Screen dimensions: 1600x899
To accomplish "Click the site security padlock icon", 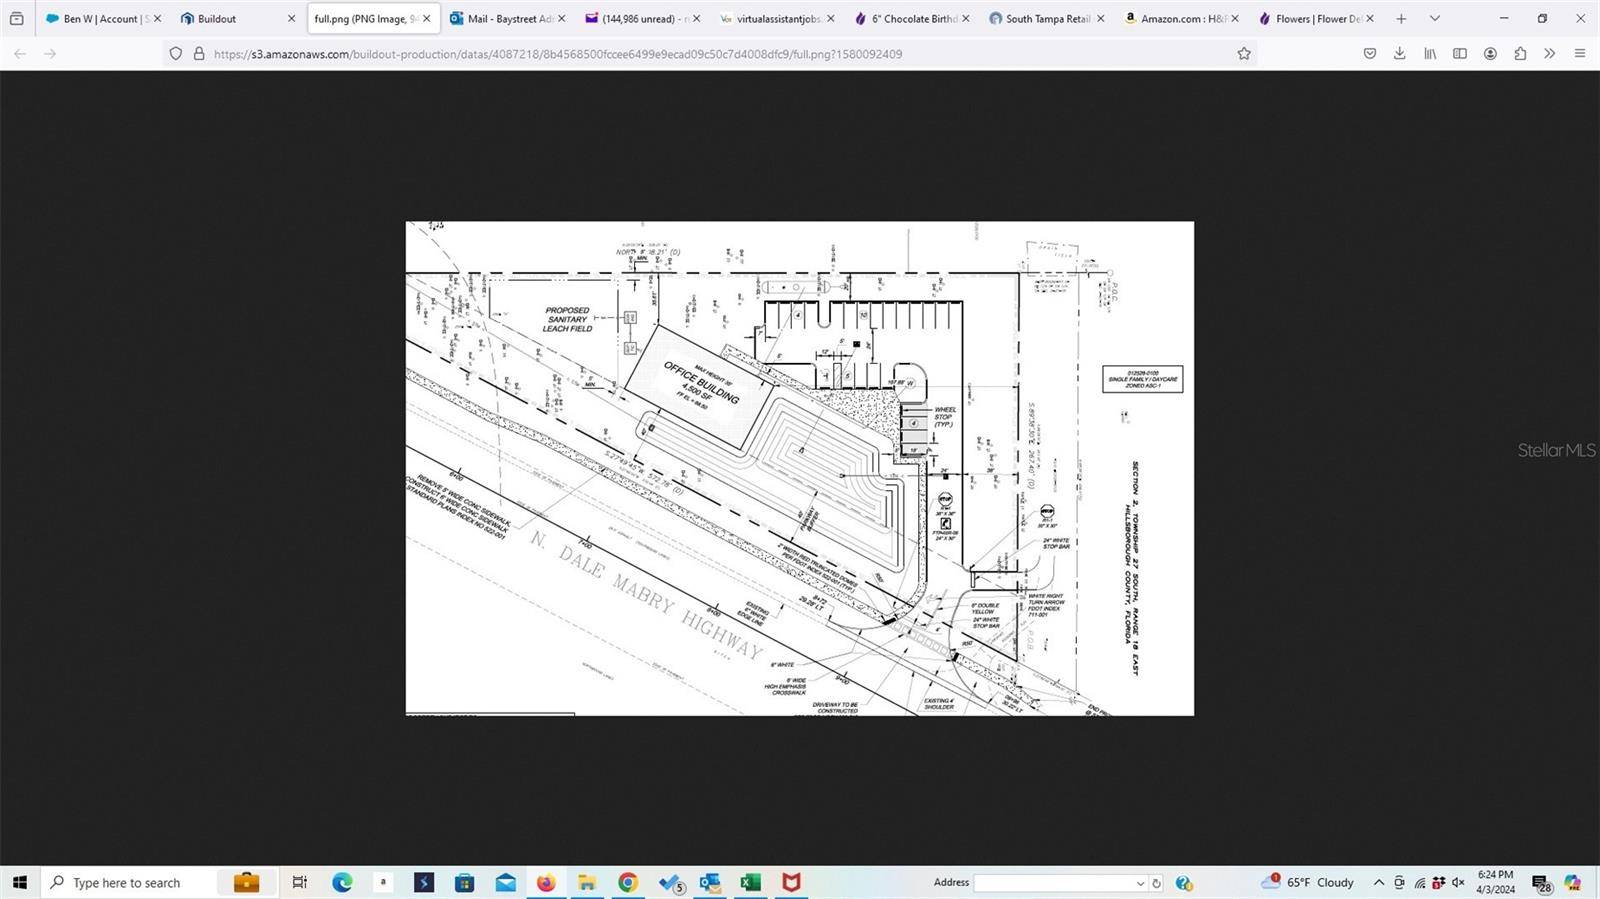I will tap(199, 53).
